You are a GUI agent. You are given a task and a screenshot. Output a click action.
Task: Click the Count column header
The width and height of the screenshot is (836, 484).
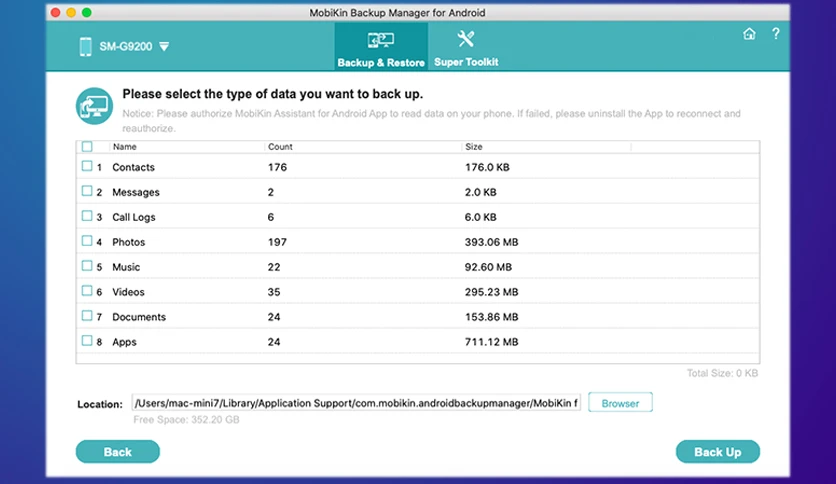[280, 147]
